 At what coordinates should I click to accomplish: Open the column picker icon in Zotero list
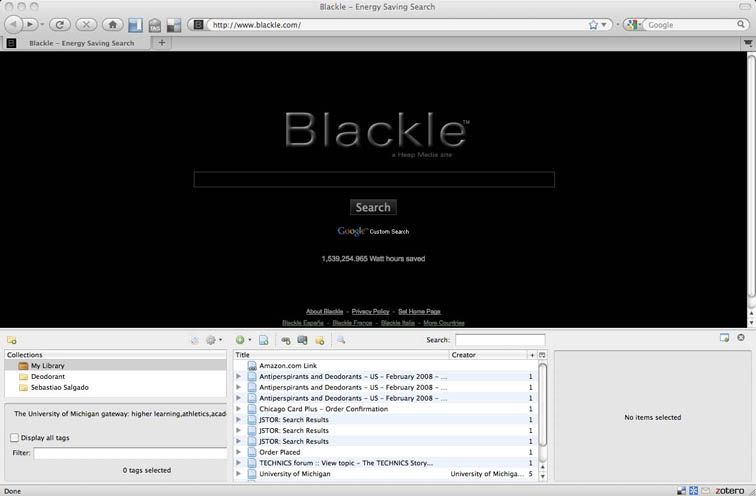tap(542, 355)
